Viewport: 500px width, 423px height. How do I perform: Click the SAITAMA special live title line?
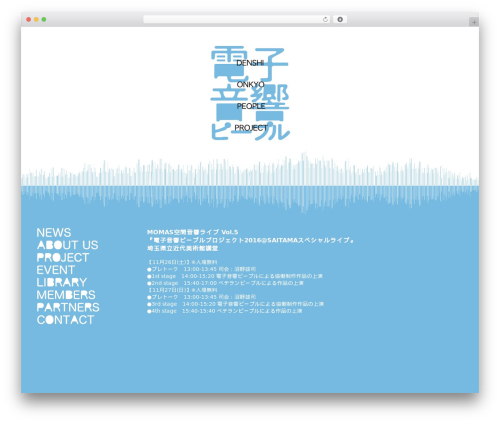(250, 240)
